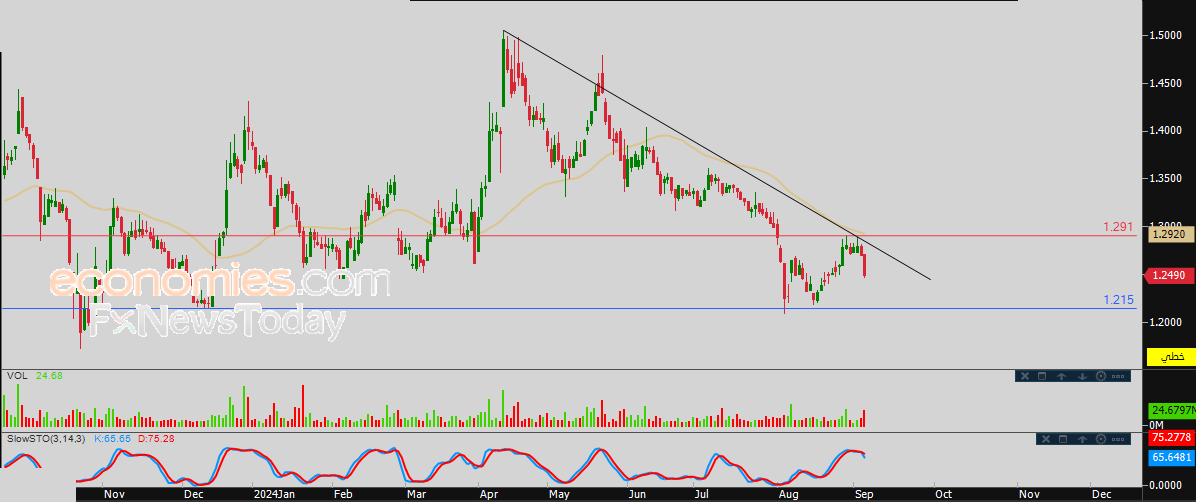Click the 1.215 support level label
Screen dimensions: 1196x502
click(x=1117, y=301)
